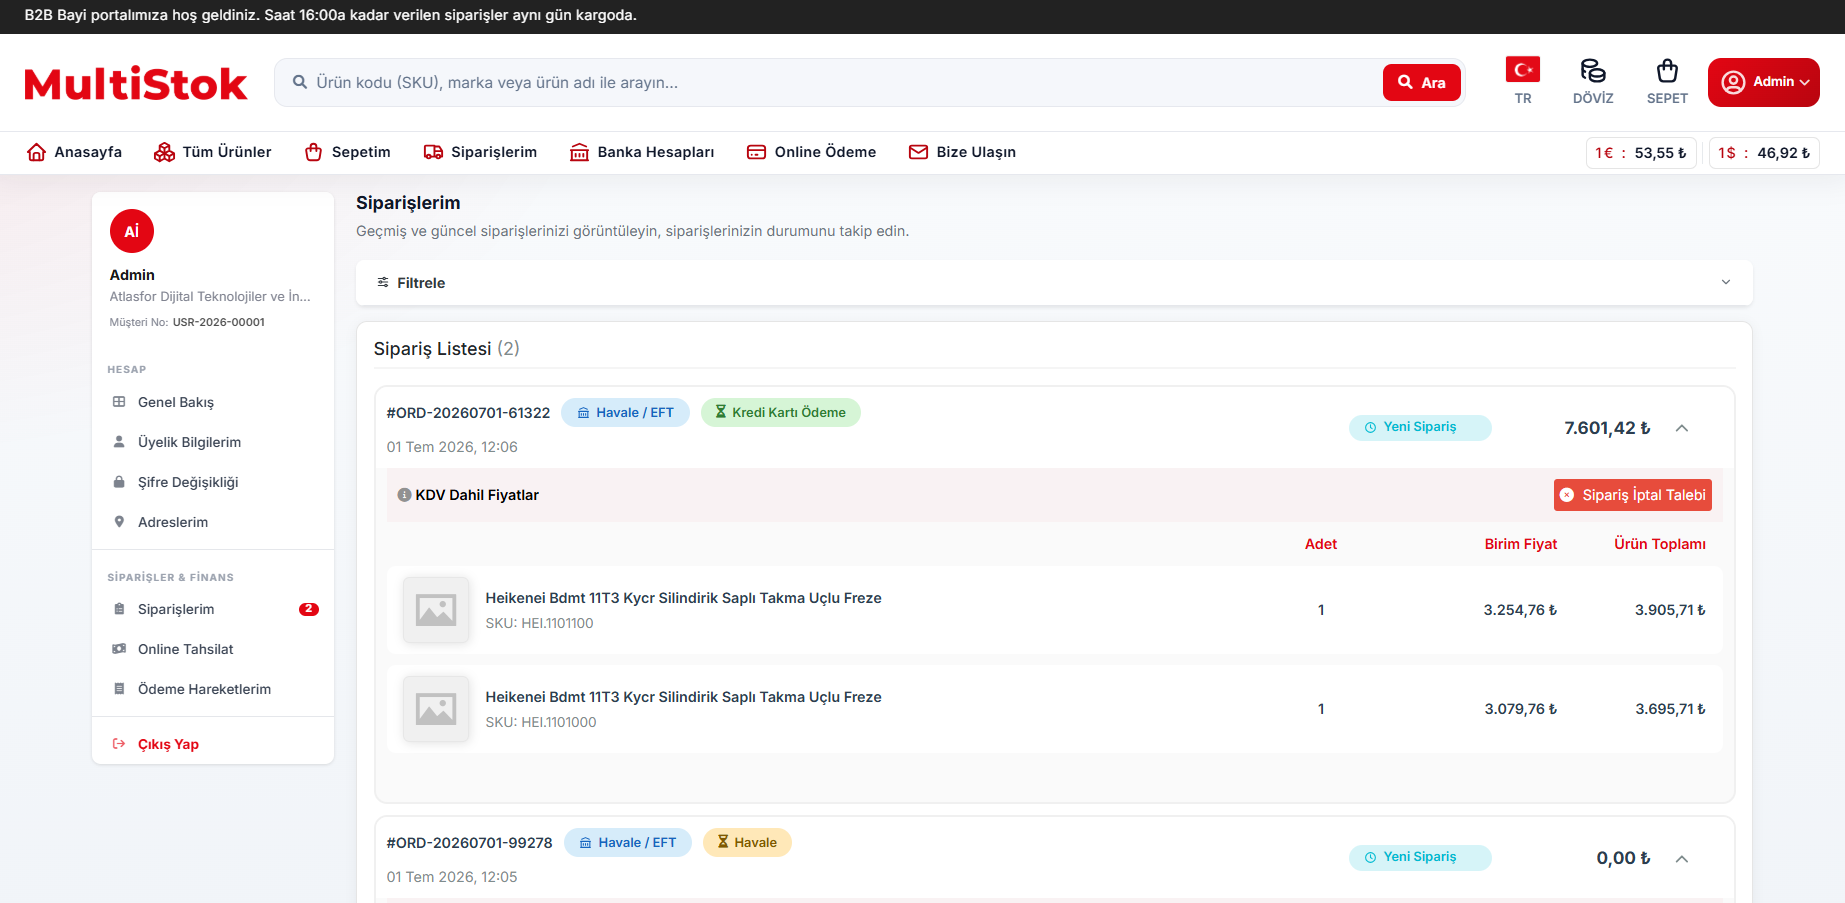This screenshot has height=903, width=1845.
Task: Click the bank icon beside Banka Hesapları
Action: point(579,152)
